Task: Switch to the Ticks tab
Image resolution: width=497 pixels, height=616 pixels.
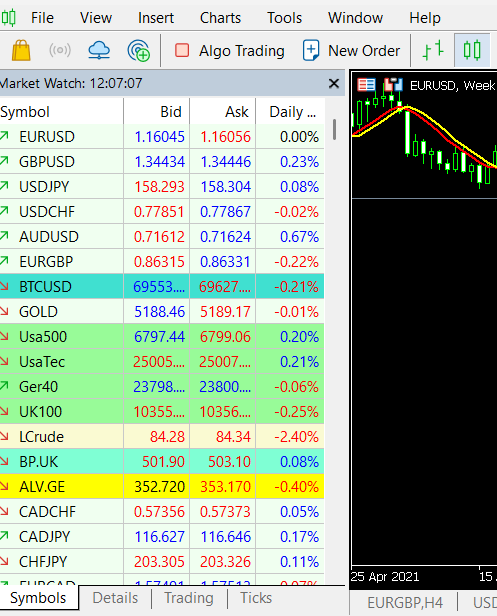Action: pos(256,598)
